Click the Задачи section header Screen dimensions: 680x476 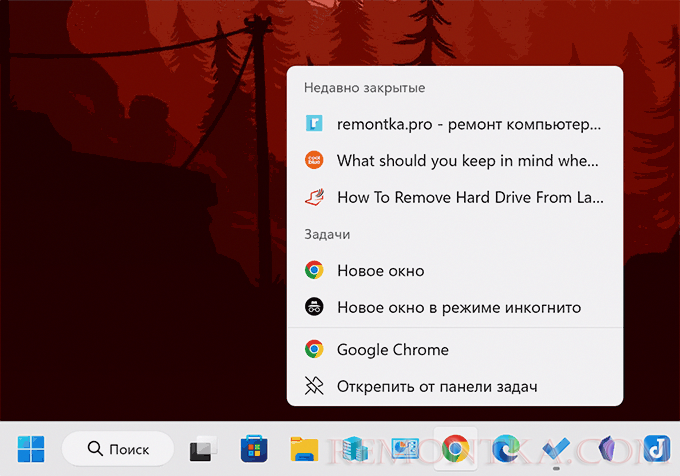point(327,235)
